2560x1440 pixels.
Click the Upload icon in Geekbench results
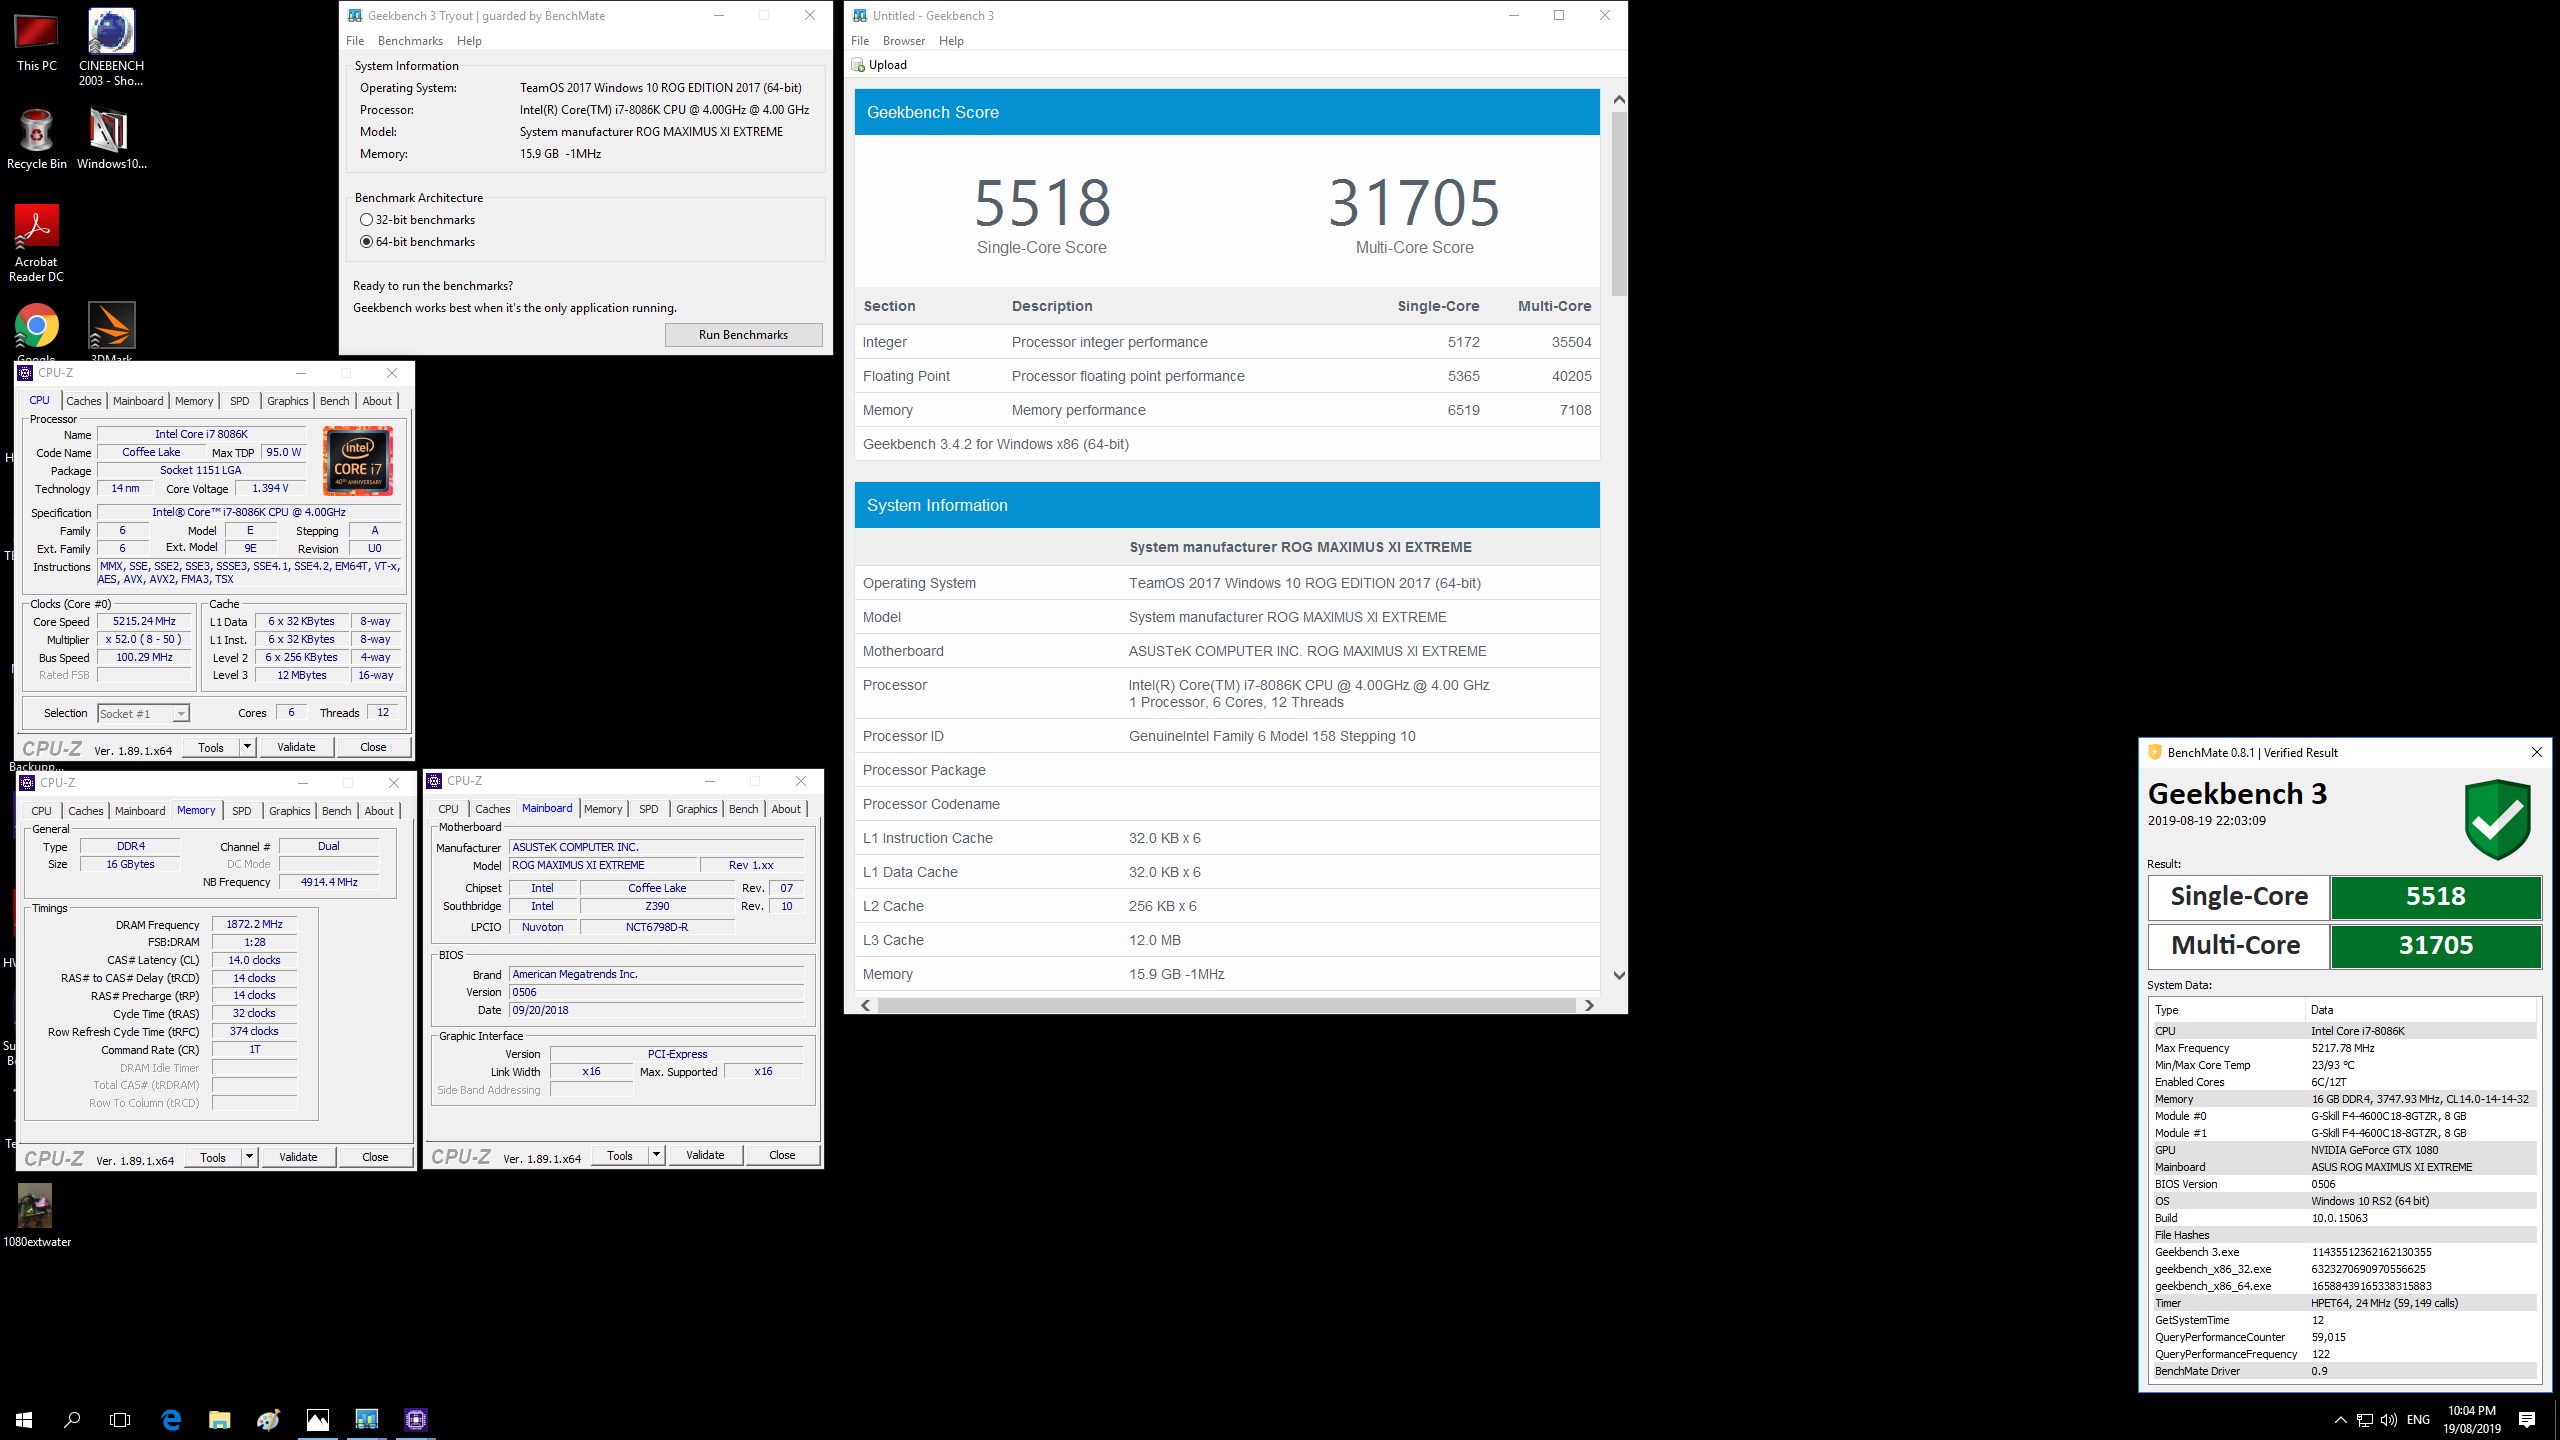click(858, 65)
